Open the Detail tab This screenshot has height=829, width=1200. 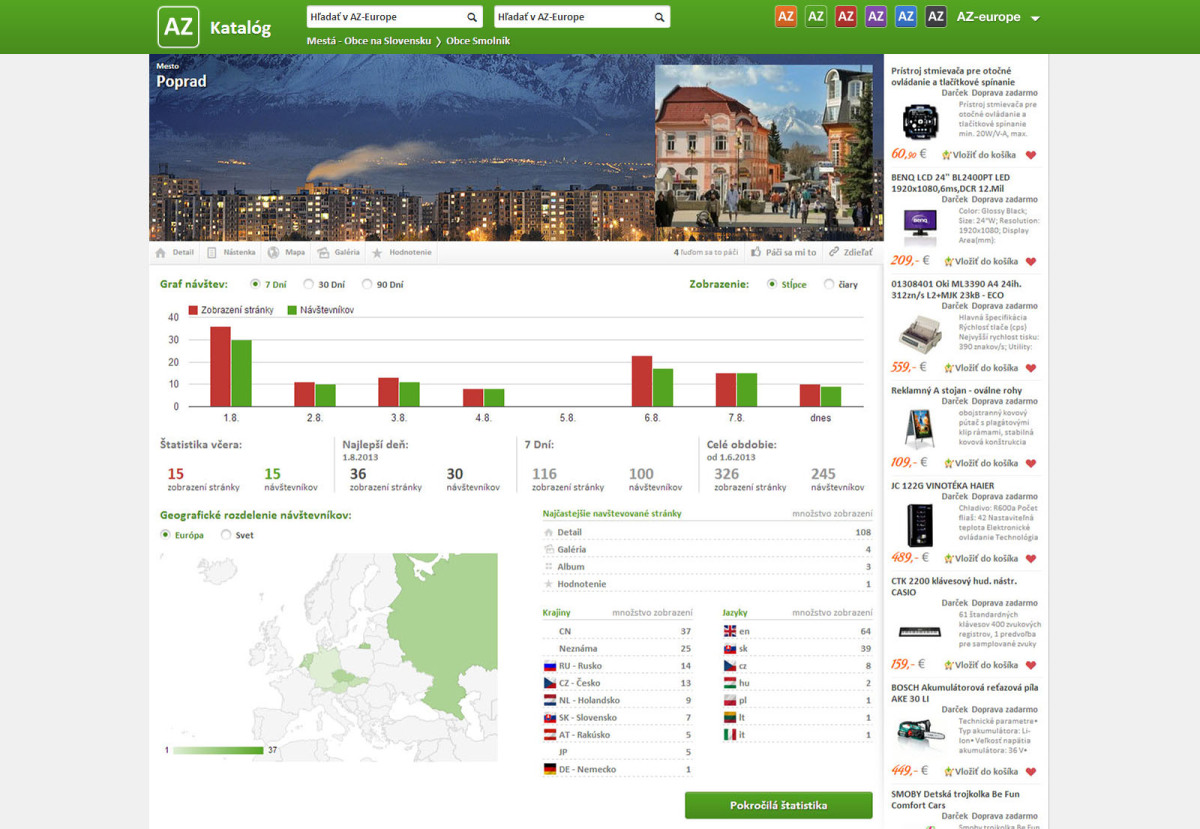pyautogui.click(x=175, y=253)
